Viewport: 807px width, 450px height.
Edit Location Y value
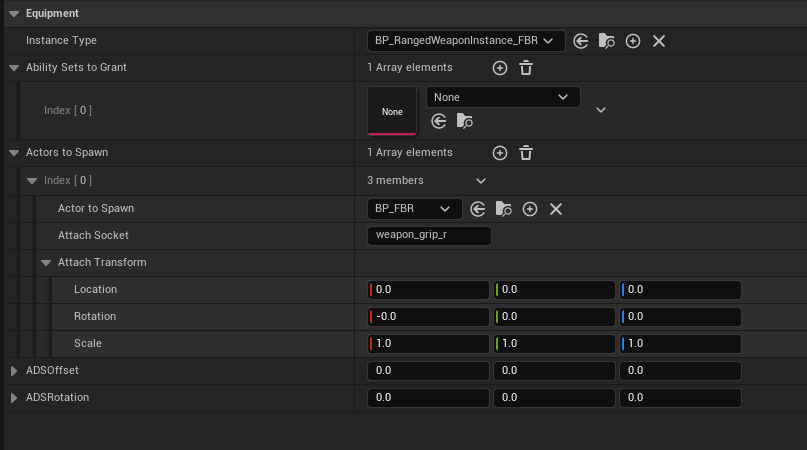tap(554, 290)
